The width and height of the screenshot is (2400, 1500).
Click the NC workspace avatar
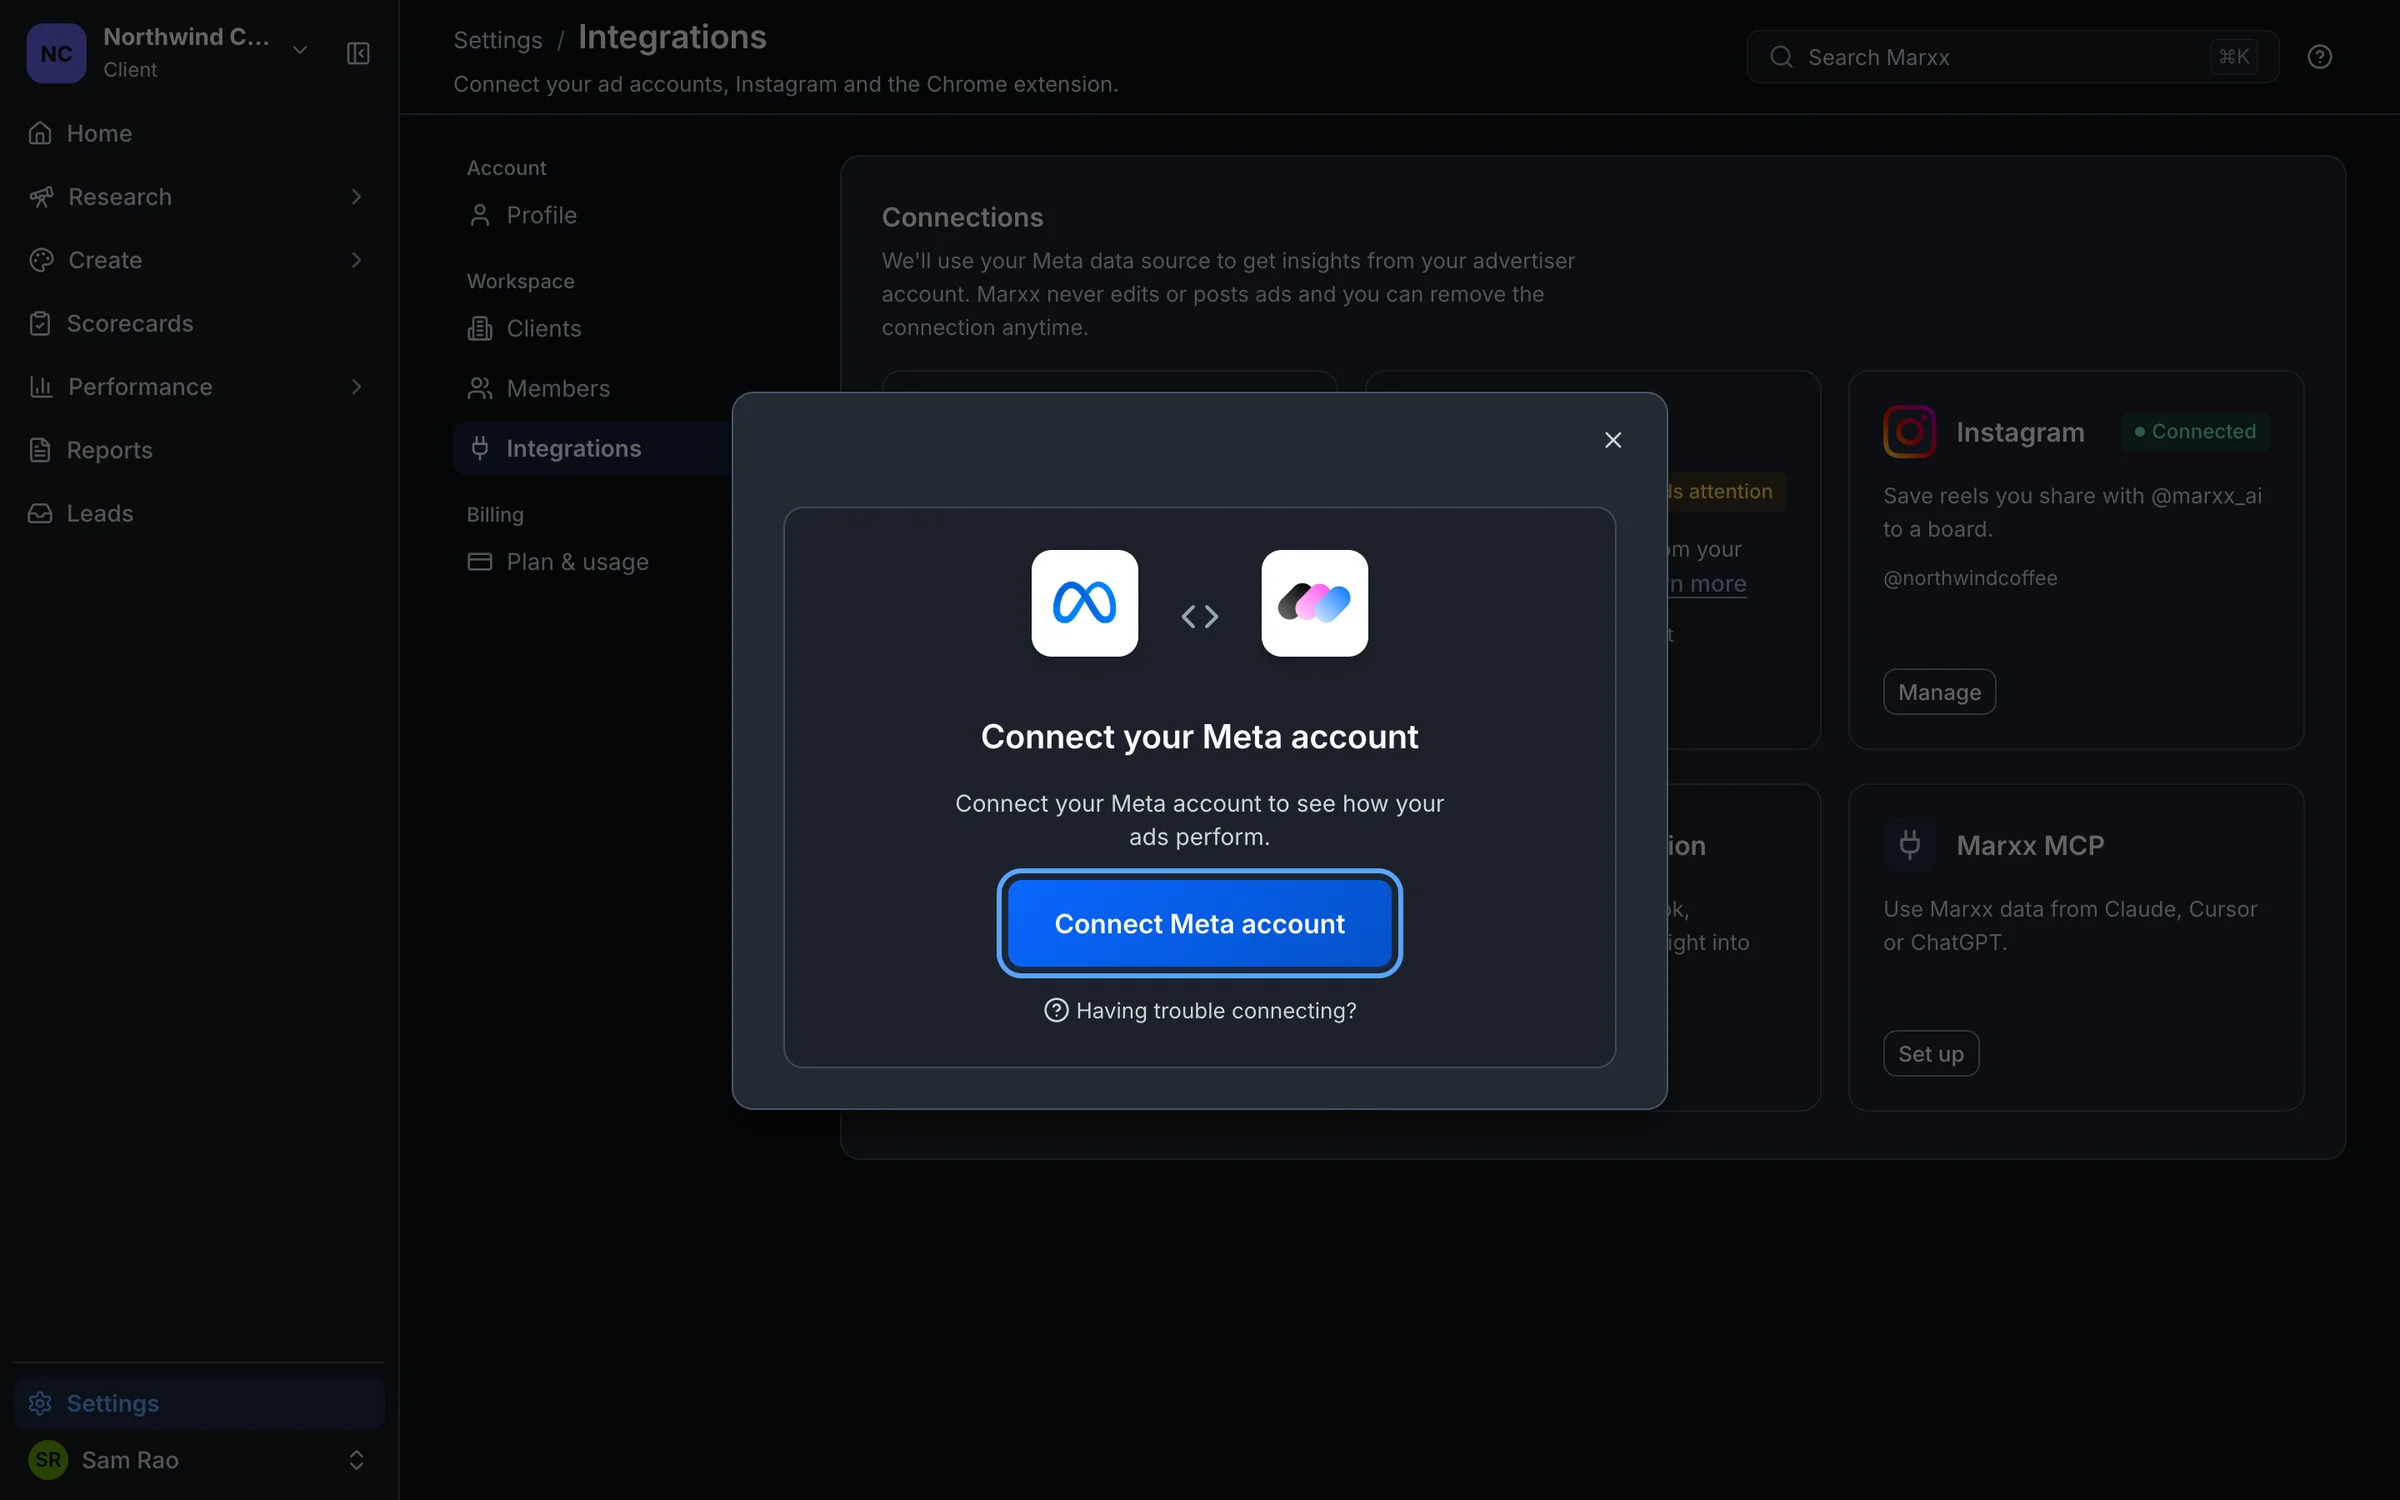pyautogui.click(x=56, y=53)
